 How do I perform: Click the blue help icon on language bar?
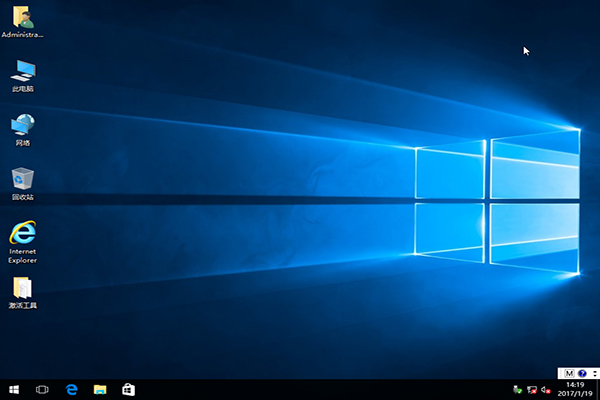tap(581, 373)
